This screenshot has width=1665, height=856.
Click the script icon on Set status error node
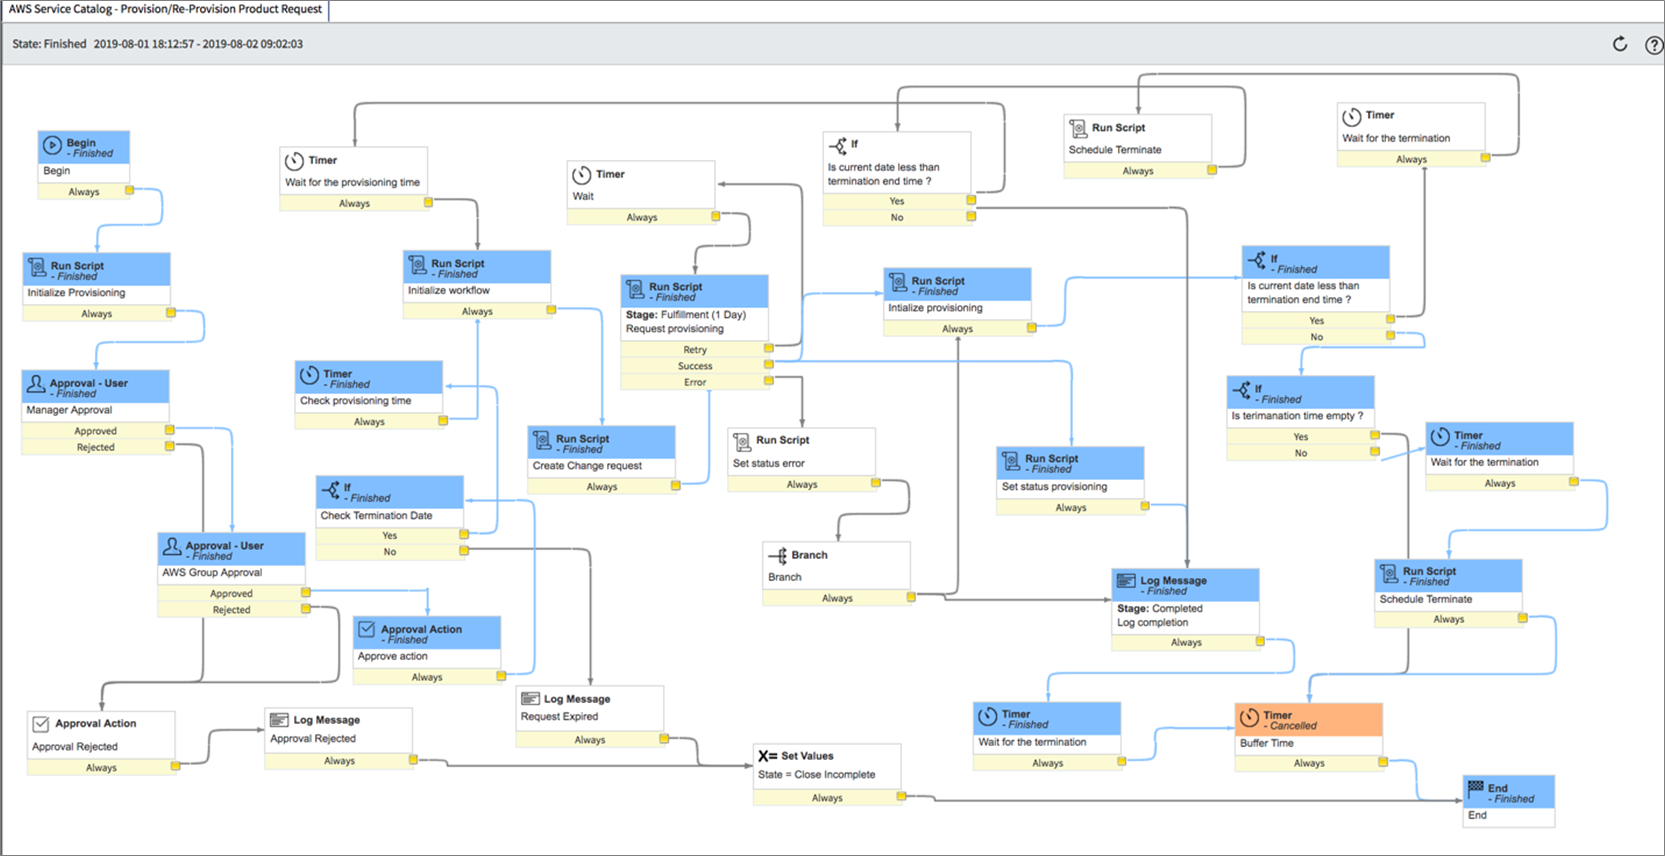click(742, 441)
